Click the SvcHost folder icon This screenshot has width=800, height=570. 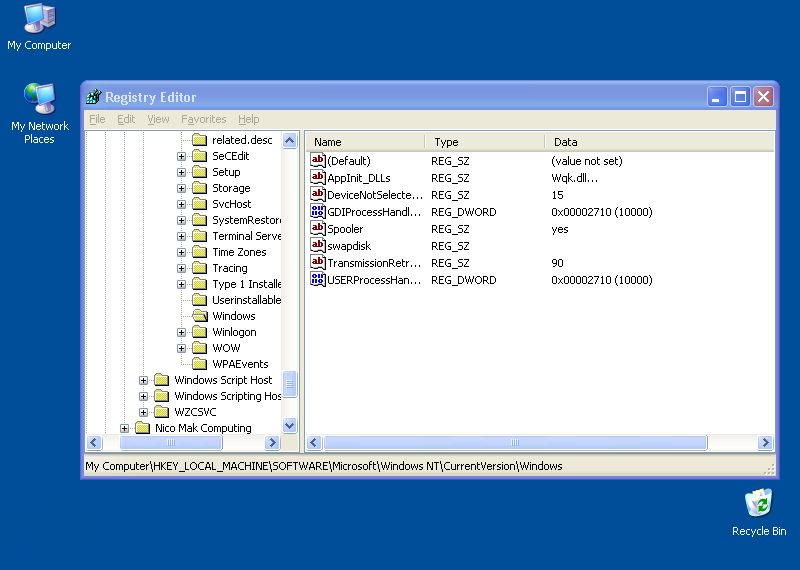click(199, 204)
